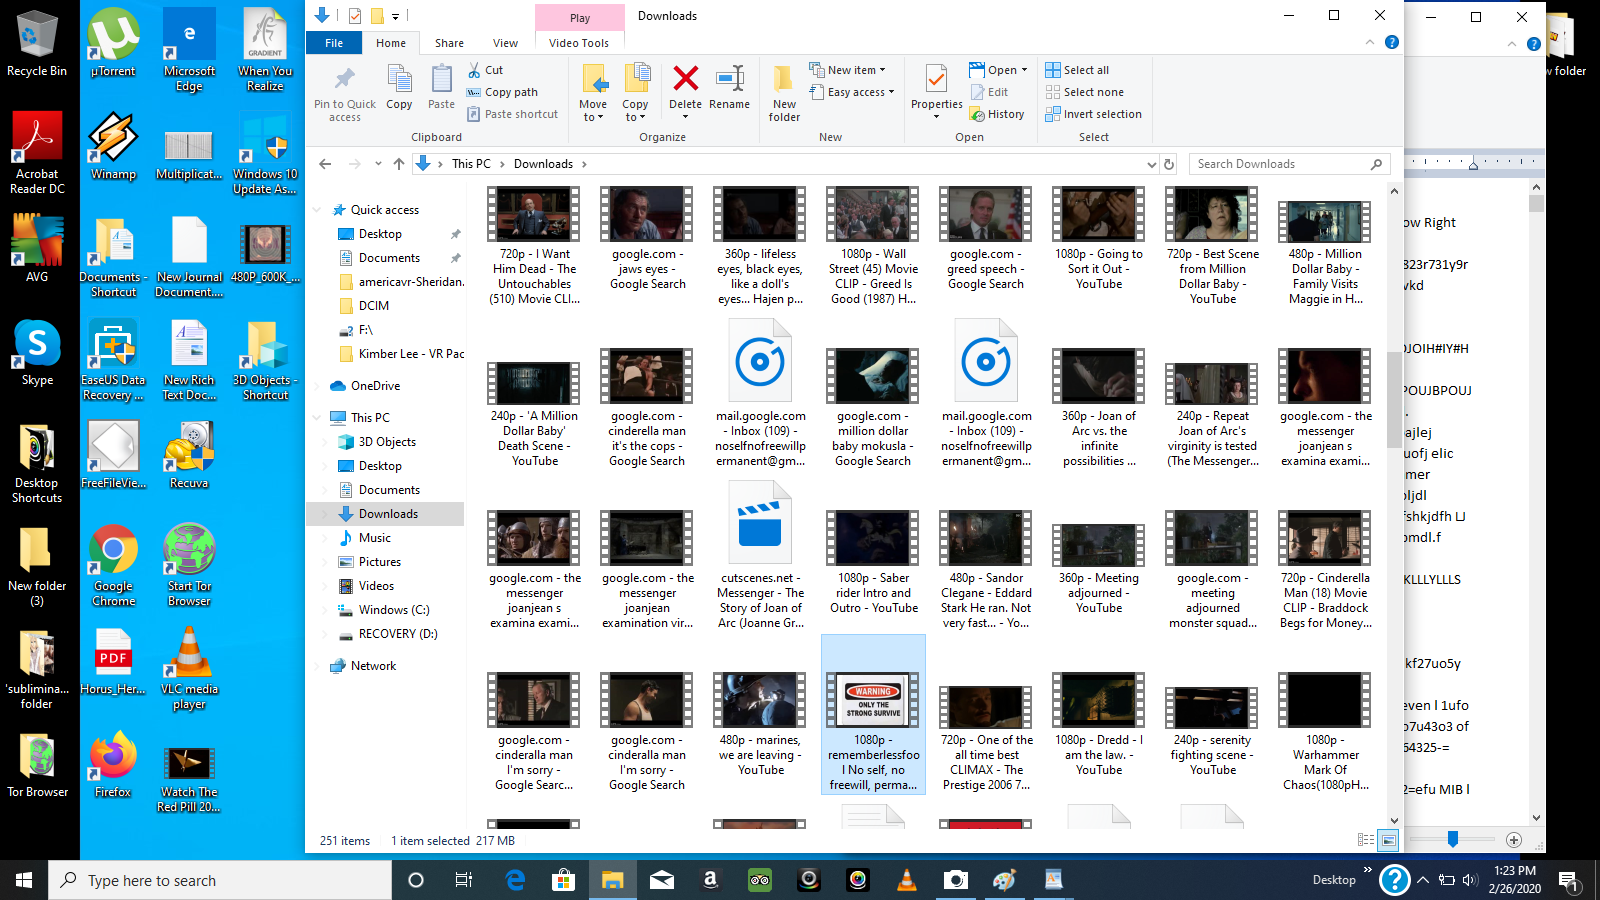Viewport: 1600px width, 900px height.
Task: Click the Copy ribbon icon
Action: pyautogui.click(x=399, y=80)
